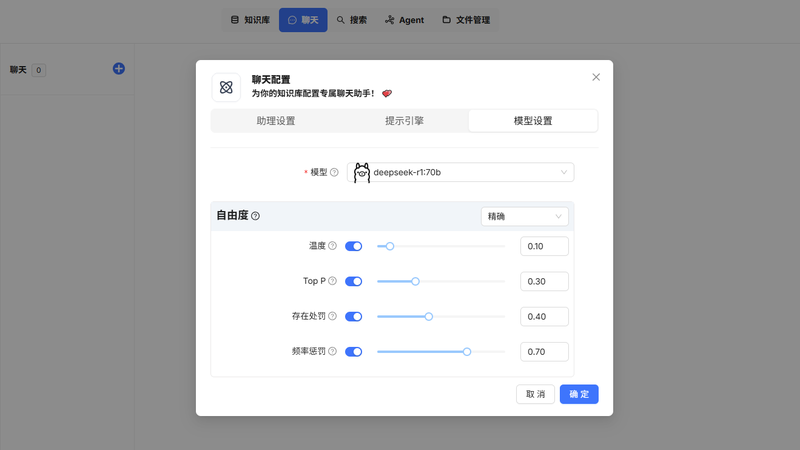Image resolution: width=800 pixels, height=450 pixels.
Task: Open 文件管理 in the top navigation
Action: click(466, 20)
